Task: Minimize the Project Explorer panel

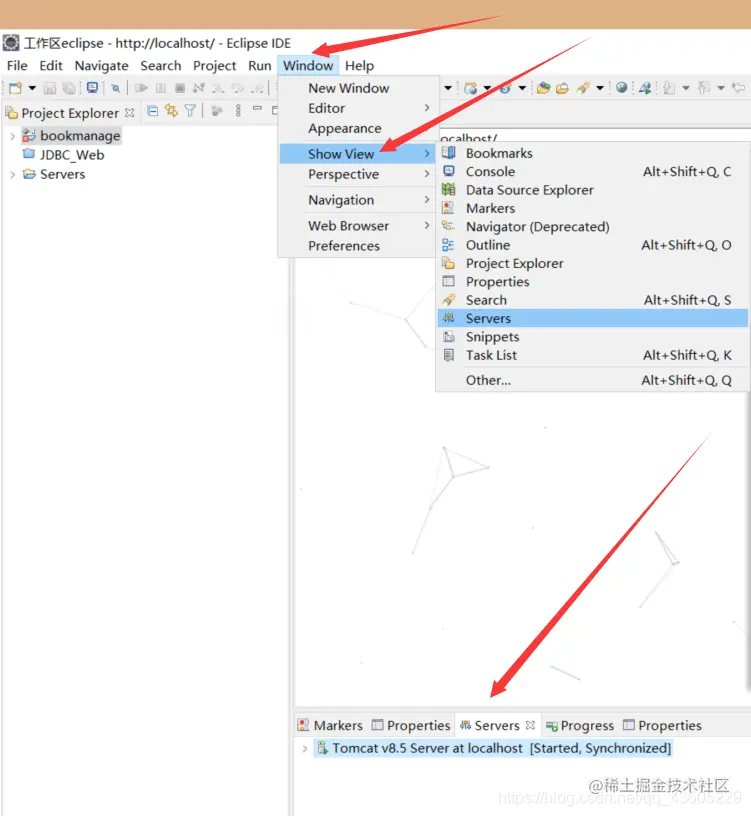Action: coord(257,108)
